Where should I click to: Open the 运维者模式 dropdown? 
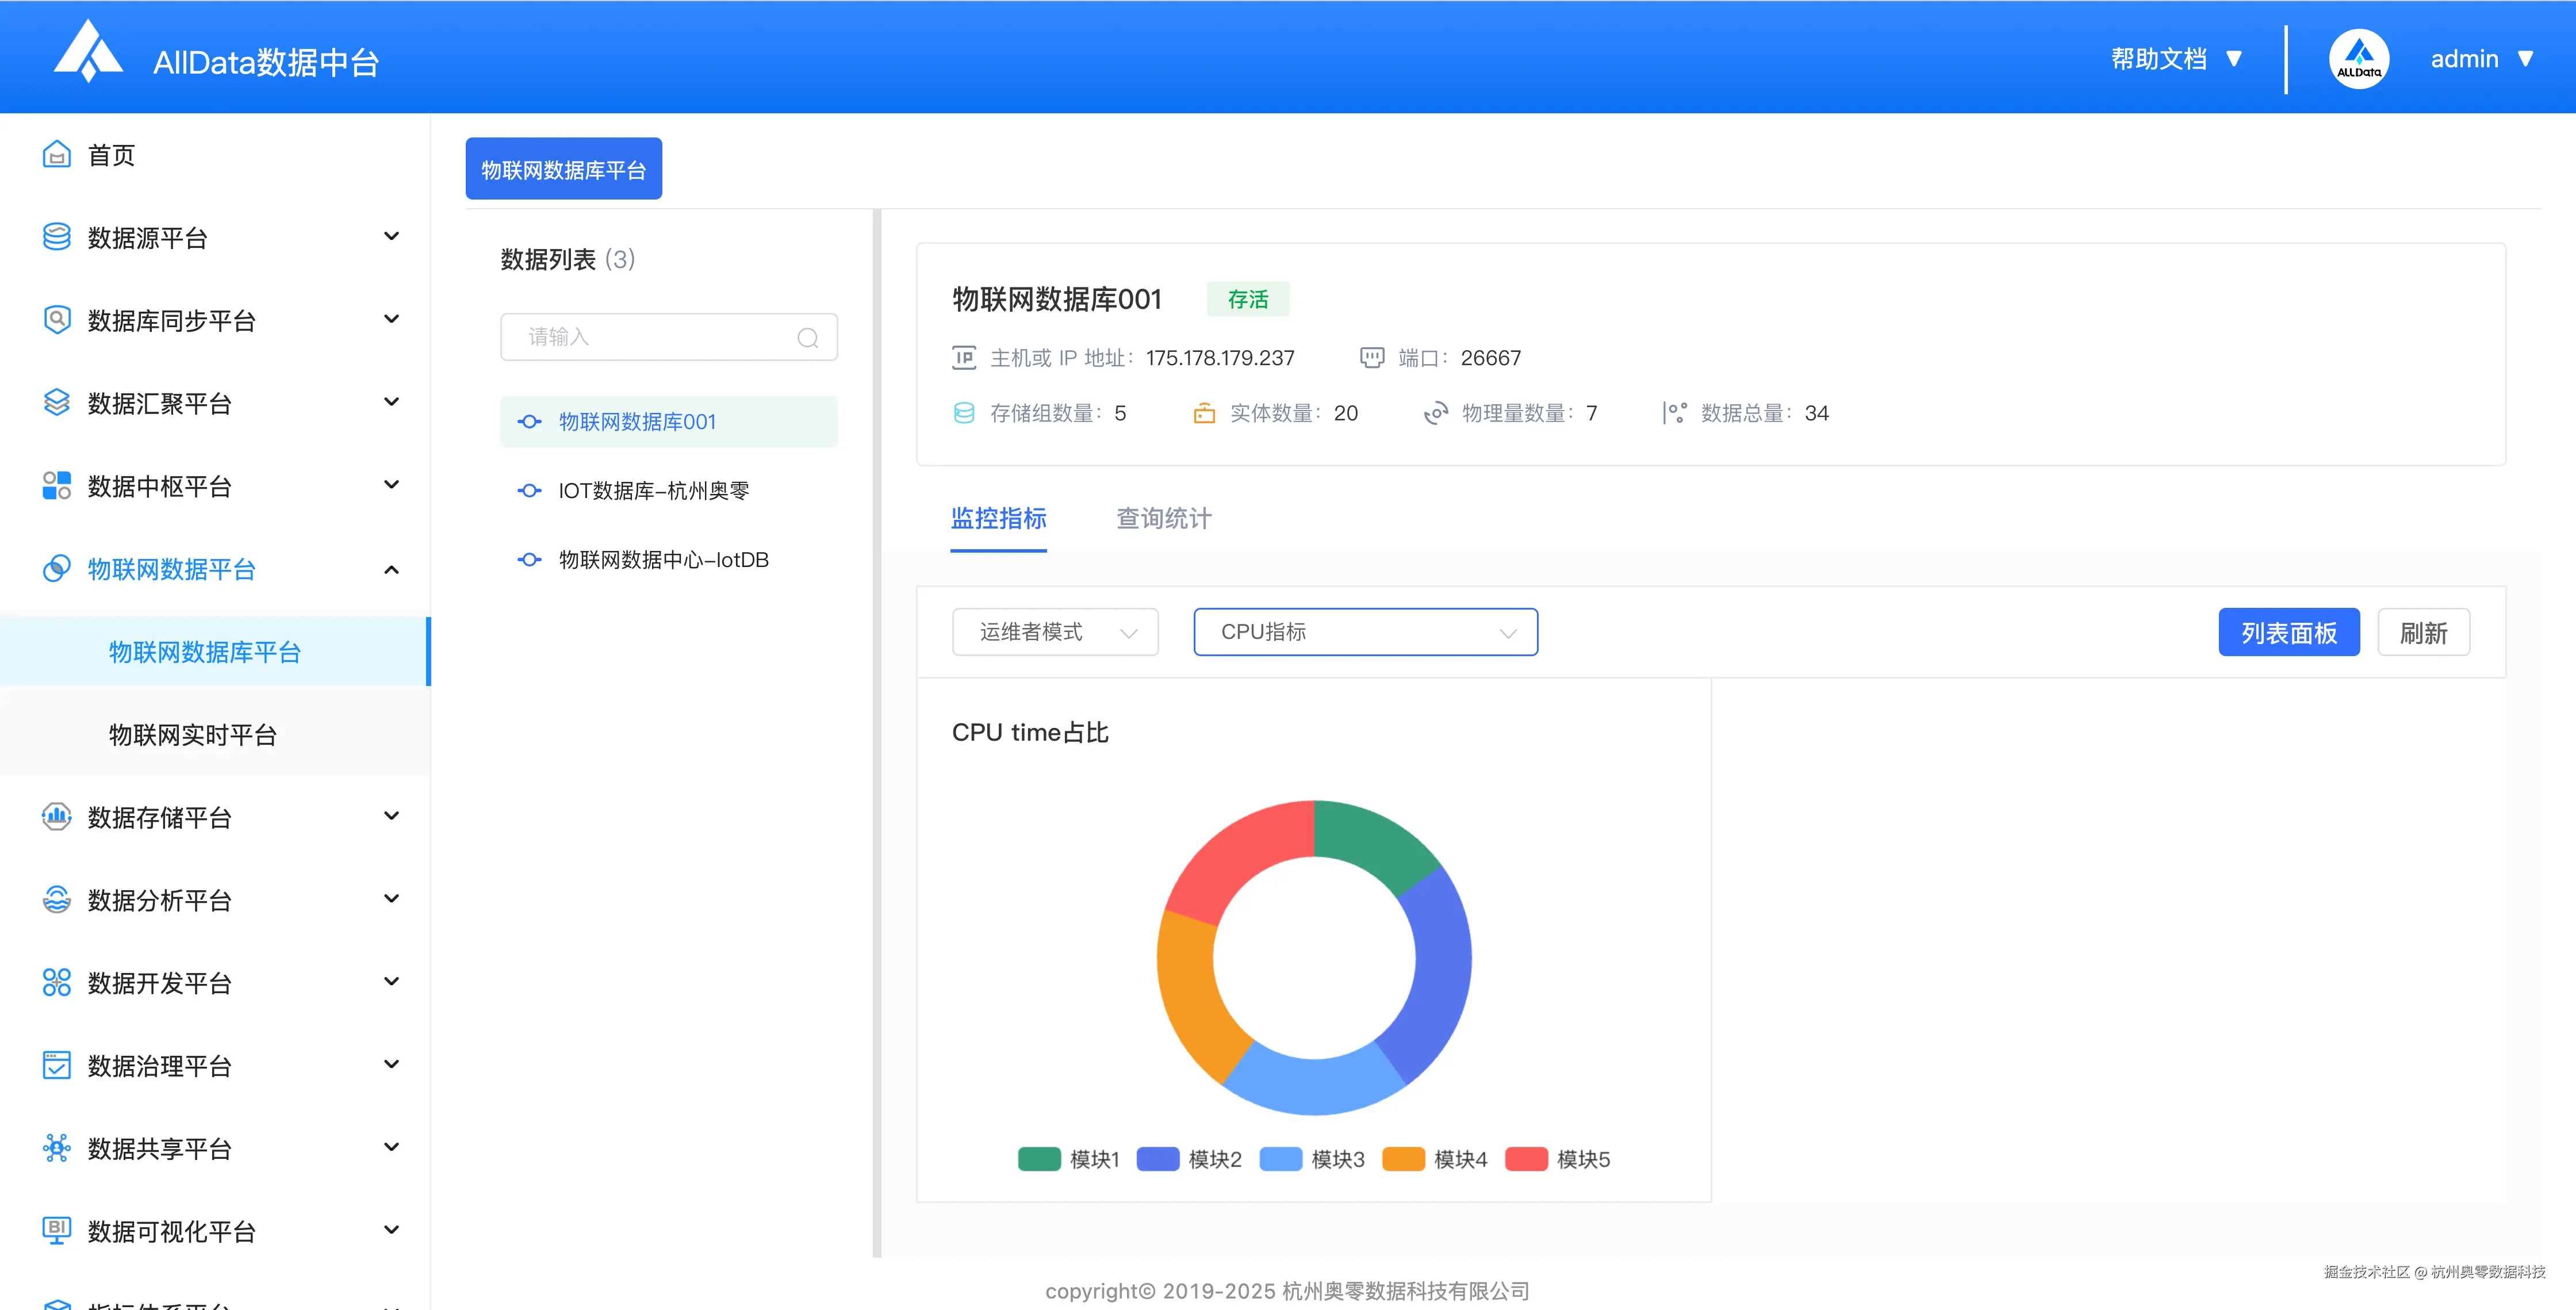1054,632
